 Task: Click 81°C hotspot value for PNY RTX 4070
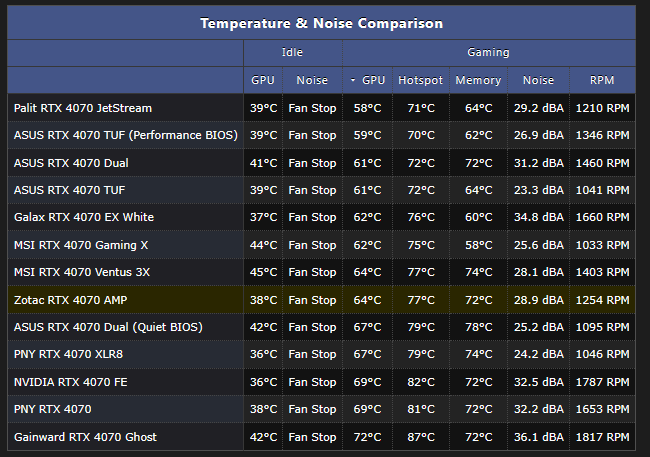click(421, 409)
